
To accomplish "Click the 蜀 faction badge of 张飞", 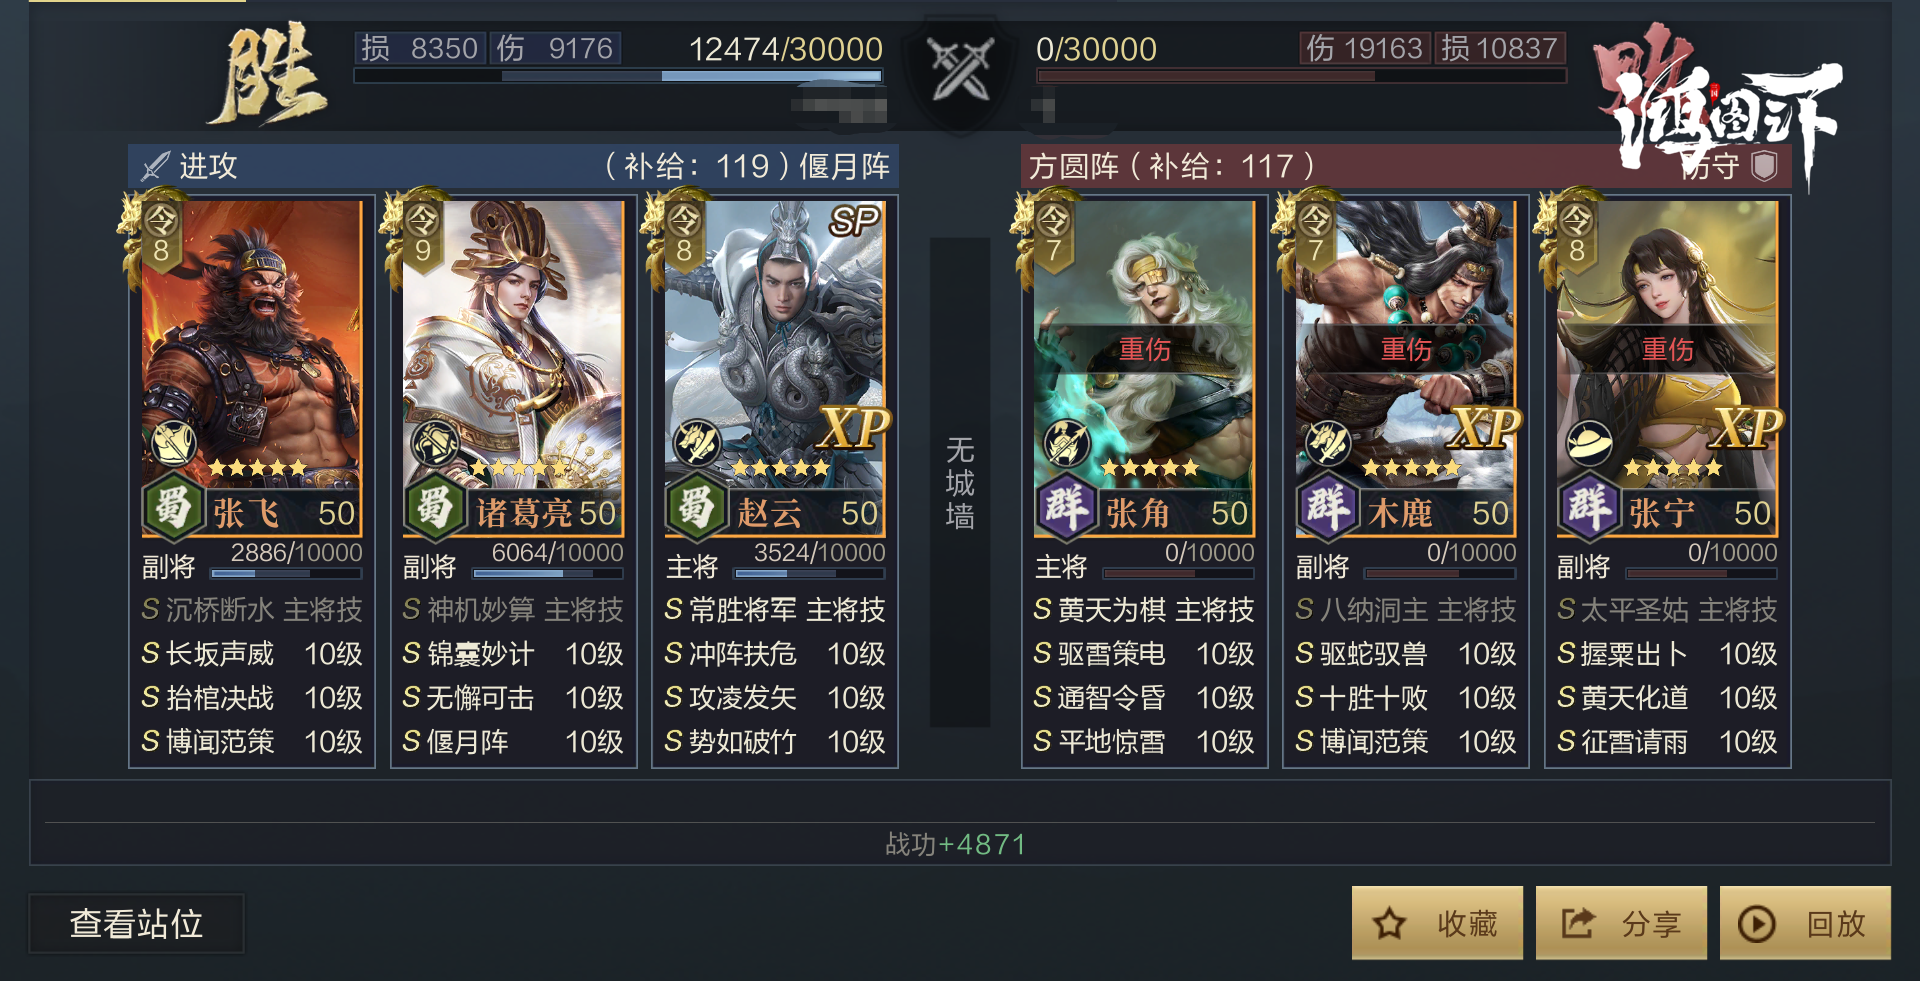I will pos(173,507).
